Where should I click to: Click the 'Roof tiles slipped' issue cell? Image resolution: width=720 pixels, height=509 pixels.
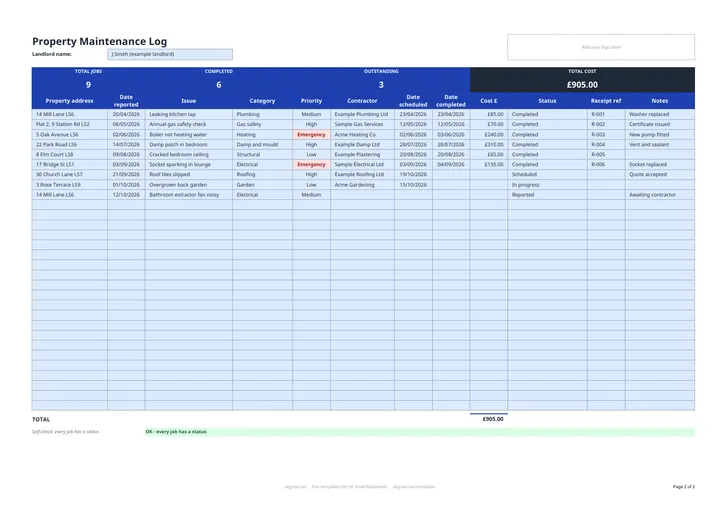pos(189,175)
